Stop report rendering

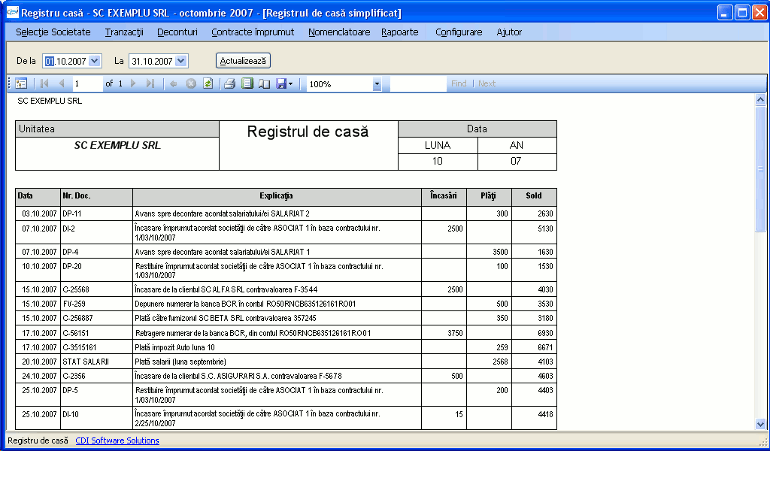pos(191,84)
